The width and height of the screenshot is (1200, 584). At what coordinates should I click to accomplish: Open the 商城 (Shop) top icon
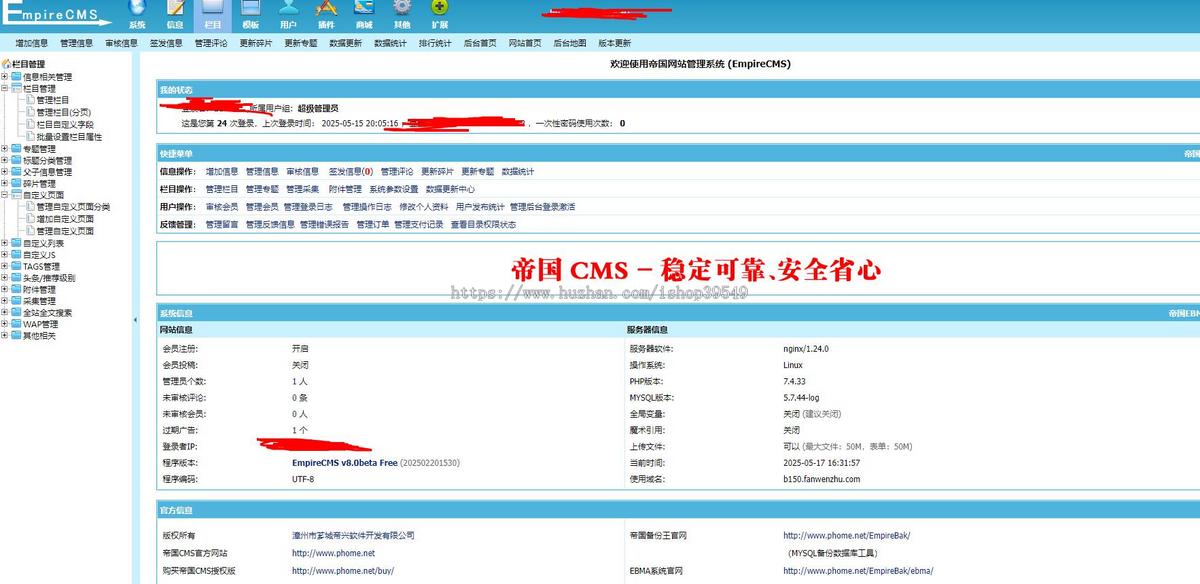pos(364,14)
